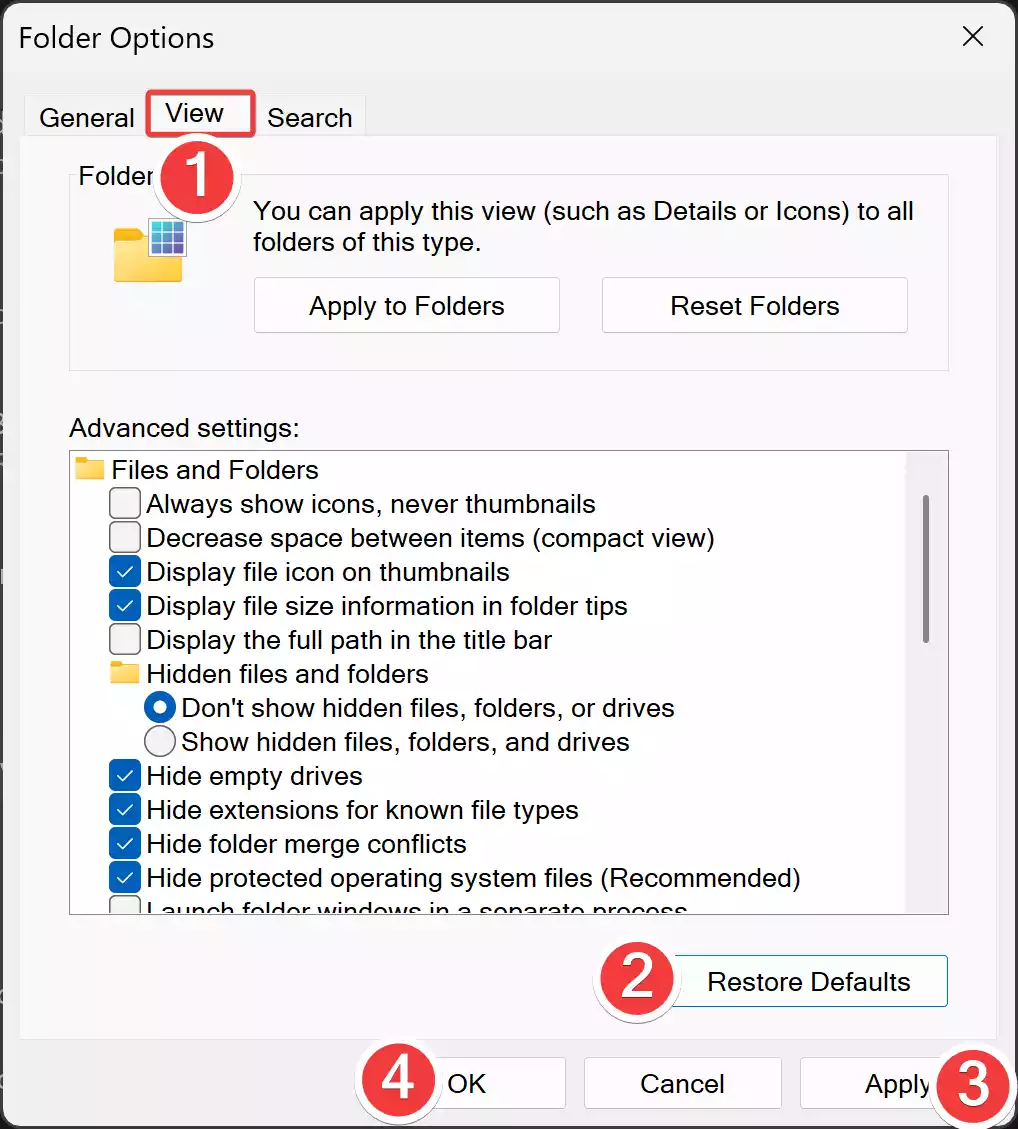The image size is (1018, 1129).
Task: Disable 'Display file size information in folder tips'
Action: point(124,605)
